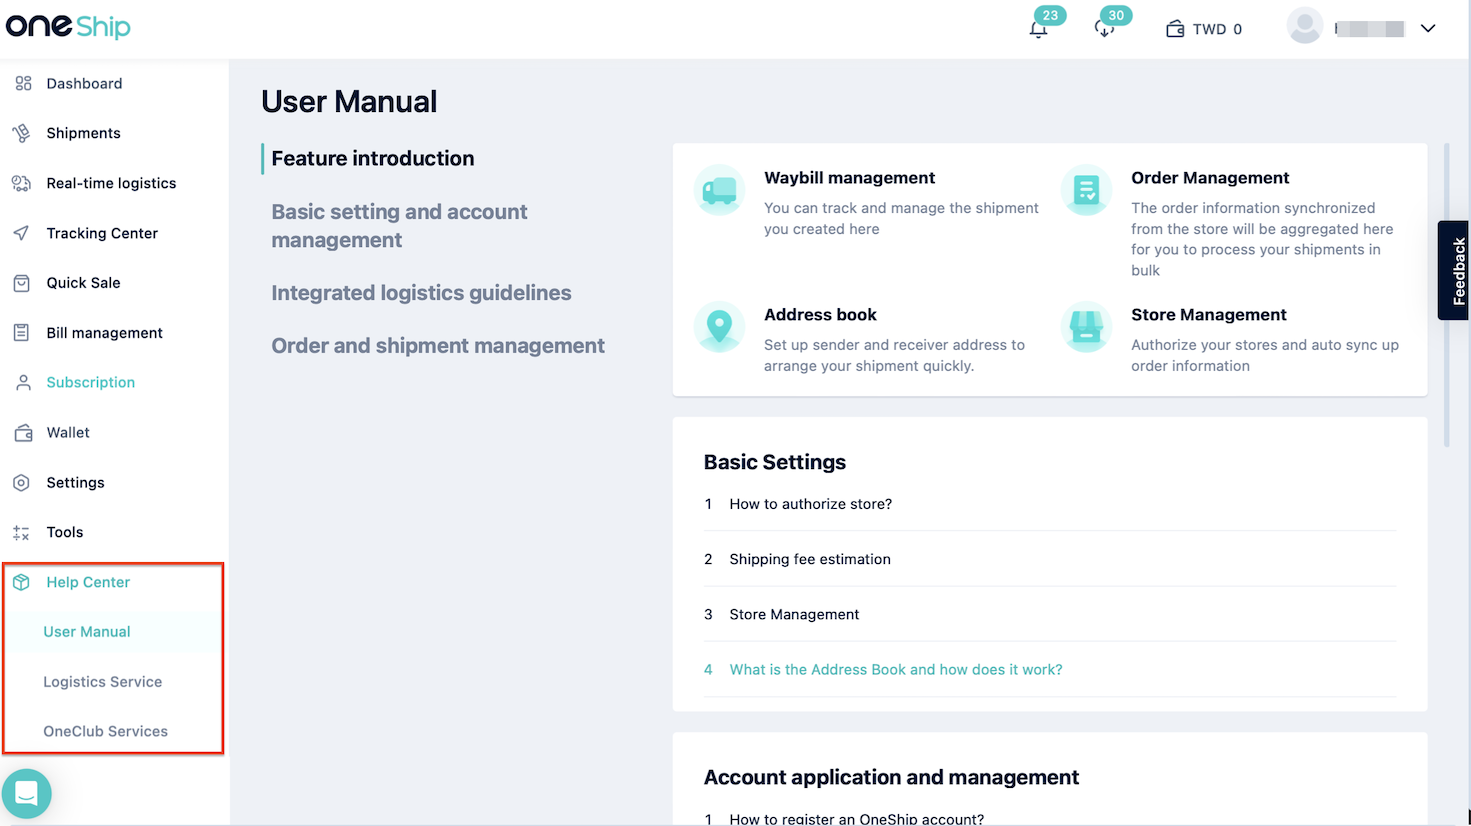Select Basic setting and account management tab

pos(400,226)
